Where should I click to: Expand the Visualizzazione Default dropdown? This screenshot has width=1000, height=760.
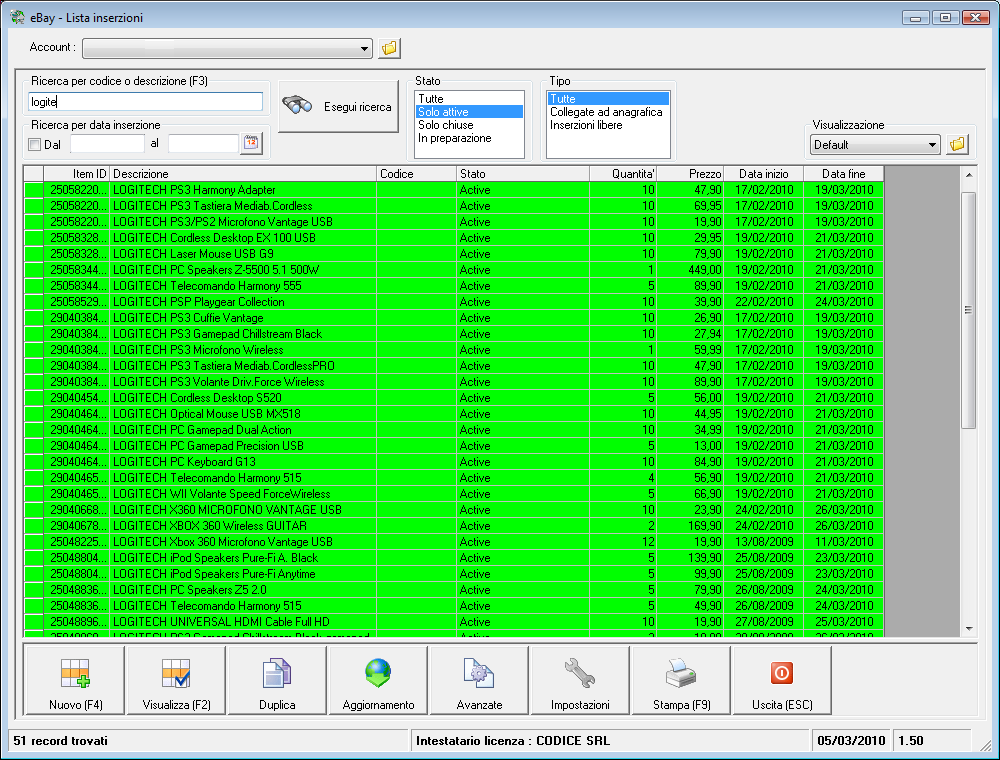[x=932, y=145]
